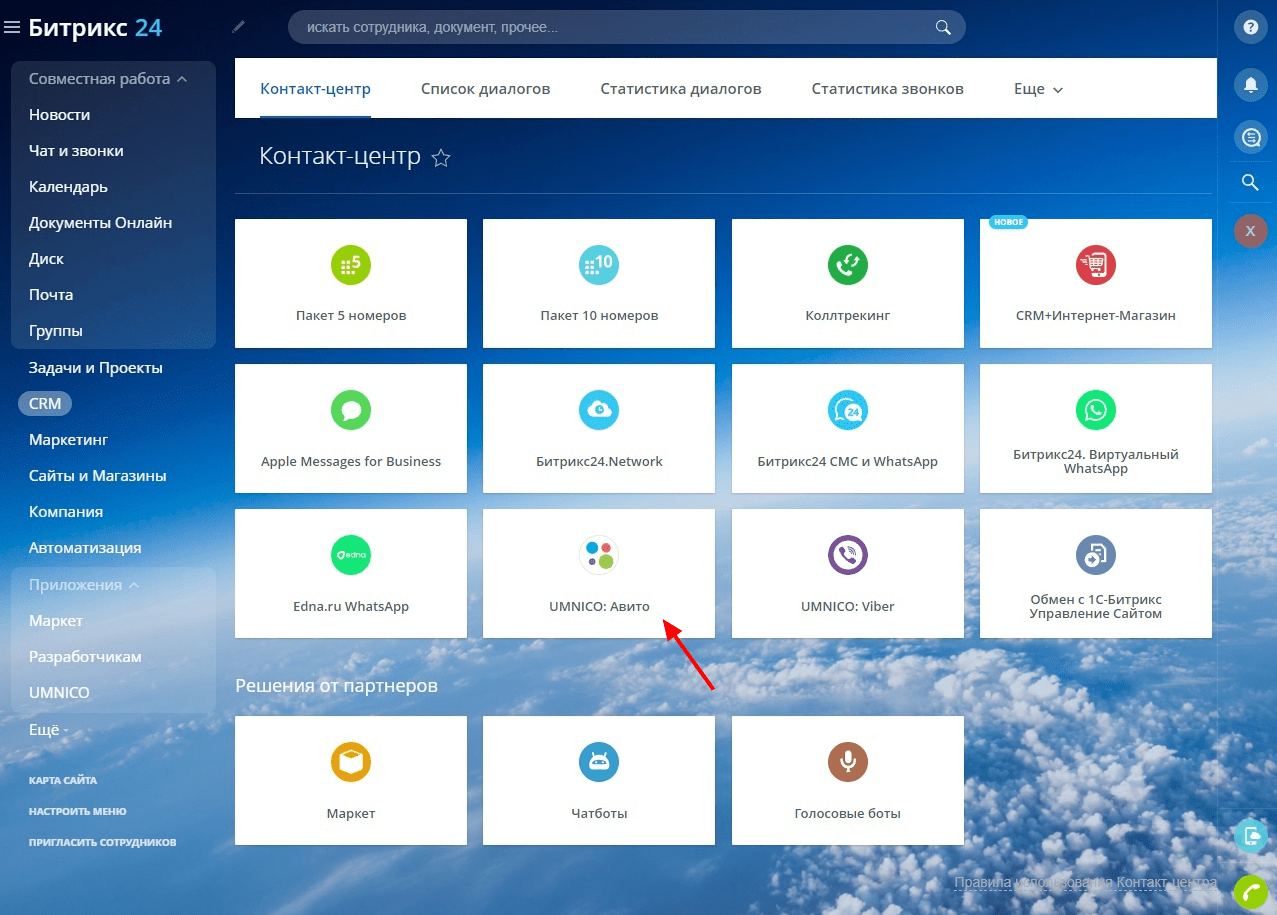Viewport: 1277px width, 915px height.
Task: Select the Коллтрекинг phone icon
Action: [x=847, y=265]
